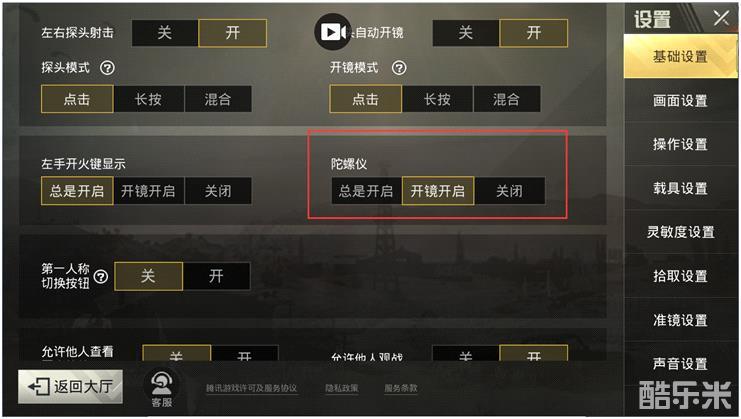The image size is (741, 419).
Task: Open the help icon beside 探头模式
Action: tap(107, 68)
